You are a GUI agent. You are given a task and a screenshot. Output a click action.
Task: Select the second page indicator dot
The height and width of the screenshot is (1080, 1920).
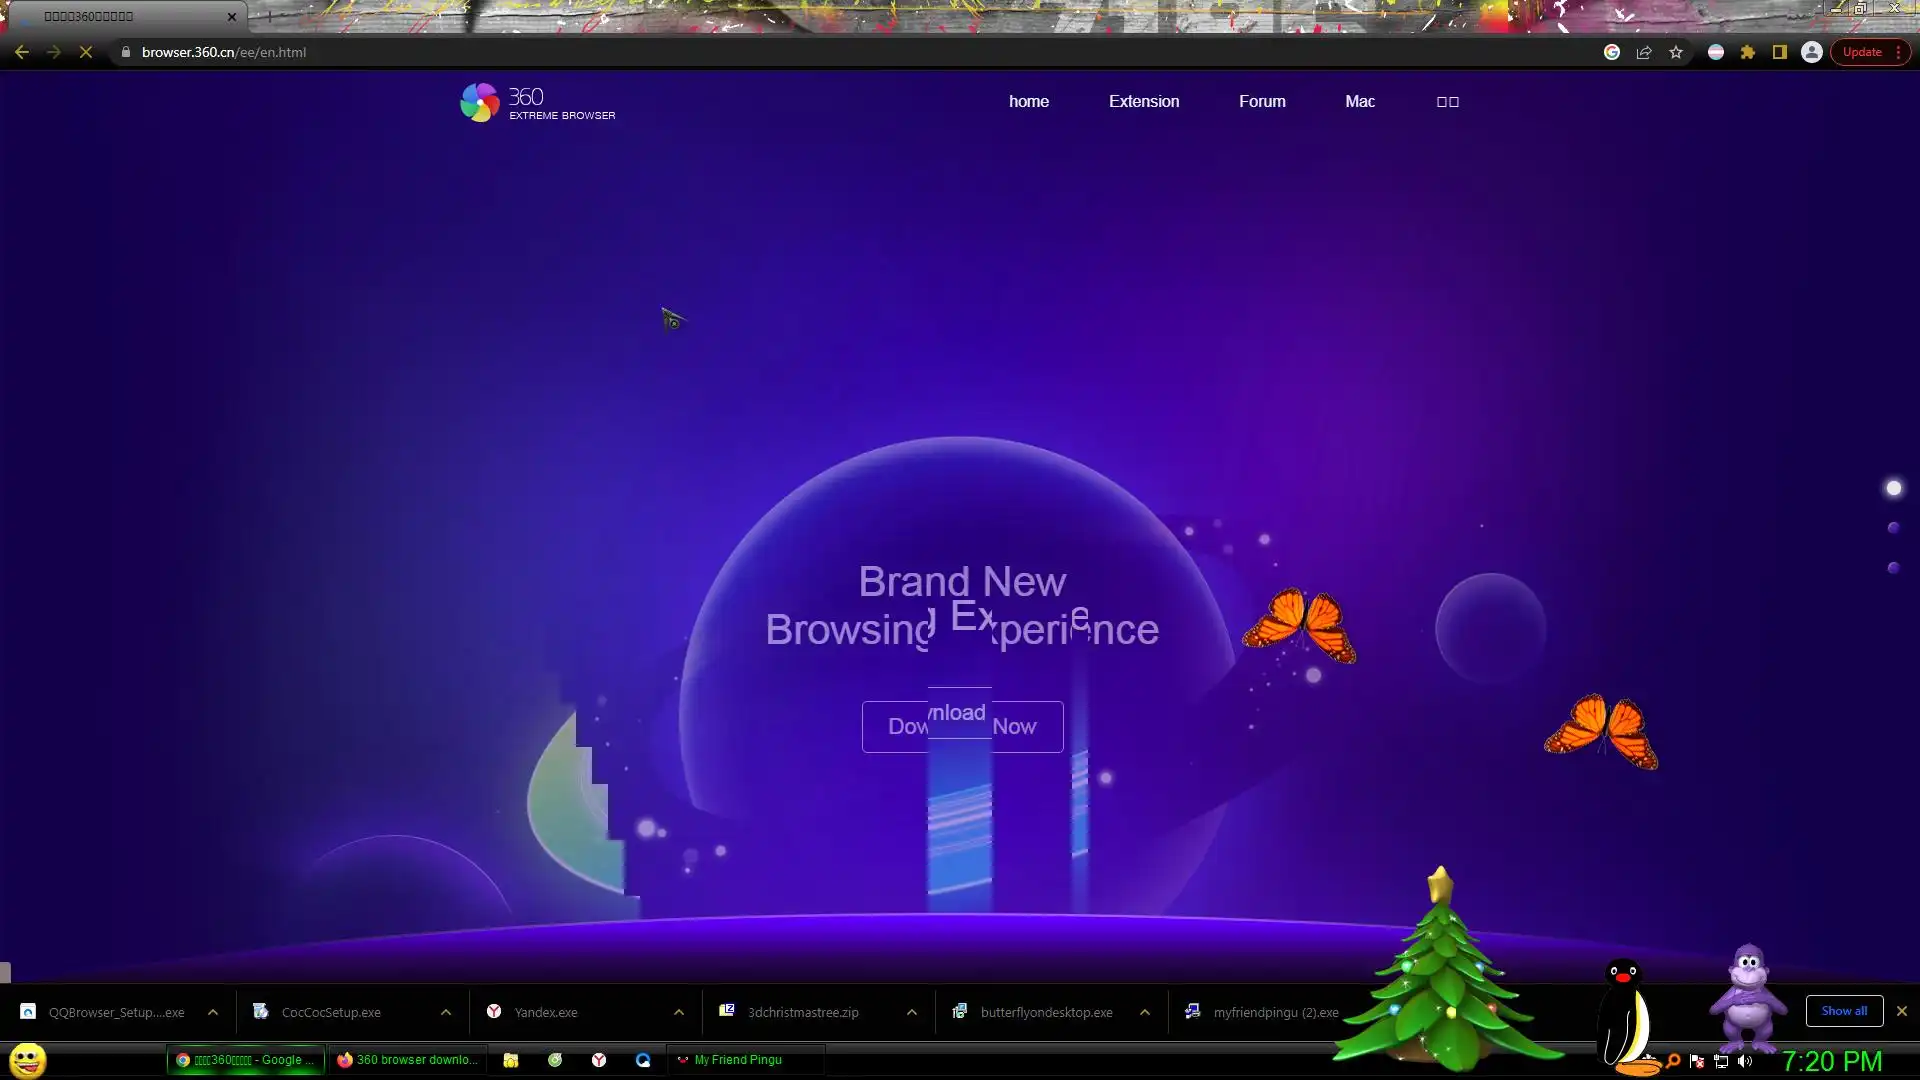coord(1893,527)
